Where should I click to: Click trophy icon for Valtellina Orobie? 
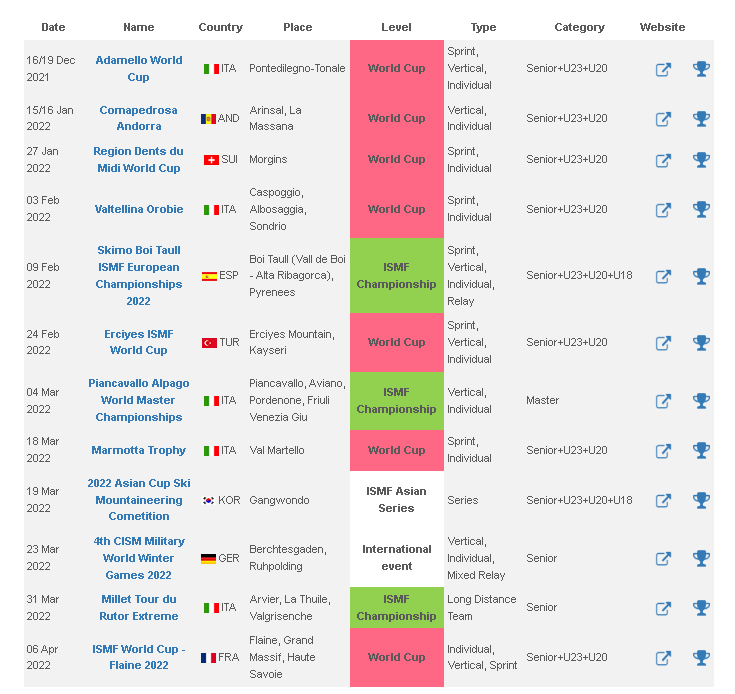click(x=701, y=209)
